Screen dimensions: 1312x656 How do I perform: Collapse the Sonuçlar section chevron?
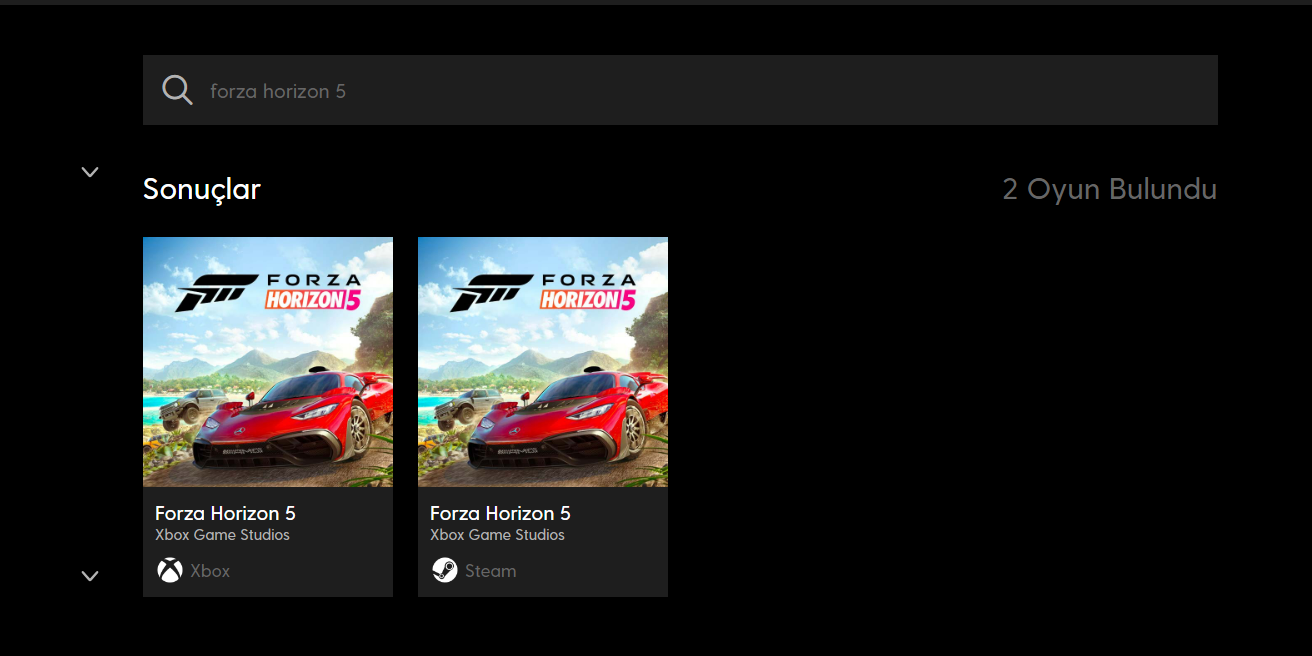(90, 172)
